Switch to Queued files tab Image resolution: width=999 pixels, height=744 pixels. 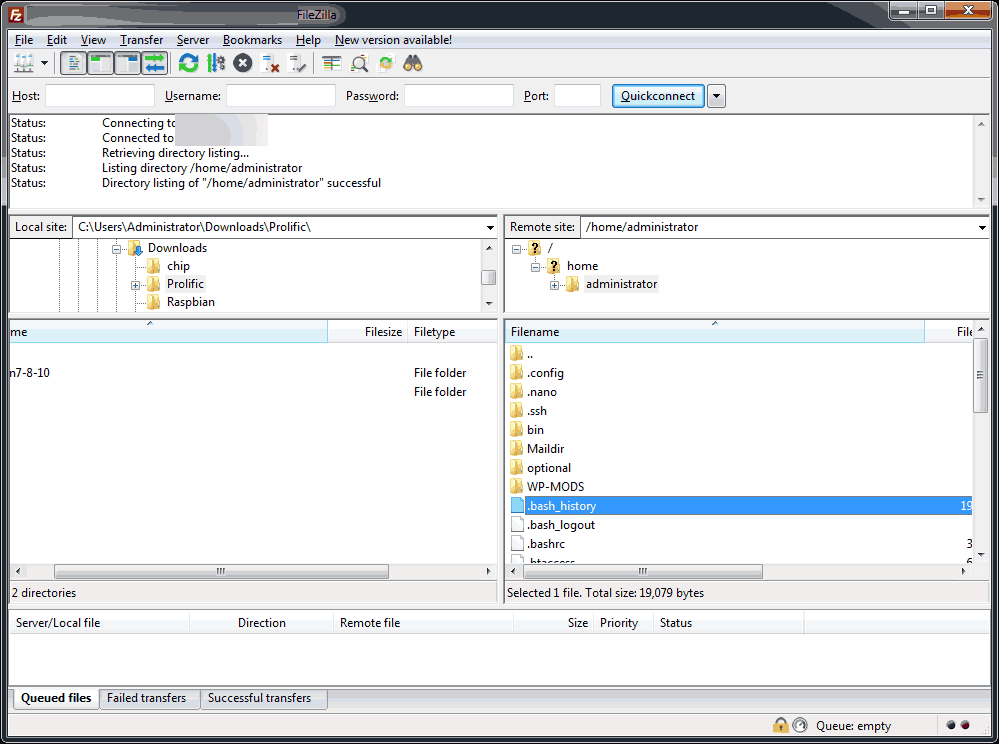click(56, 698)
